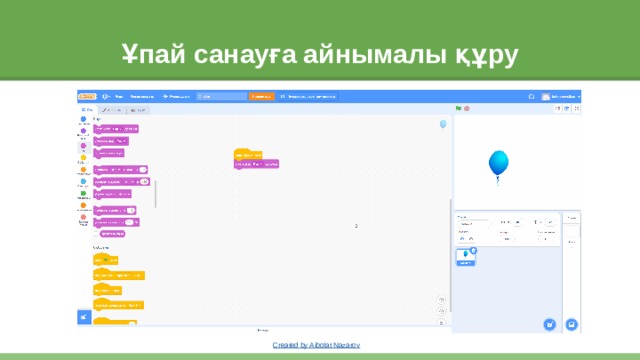
Task: Click the Choose a Backdrop button
Action: tap(571, 324)
